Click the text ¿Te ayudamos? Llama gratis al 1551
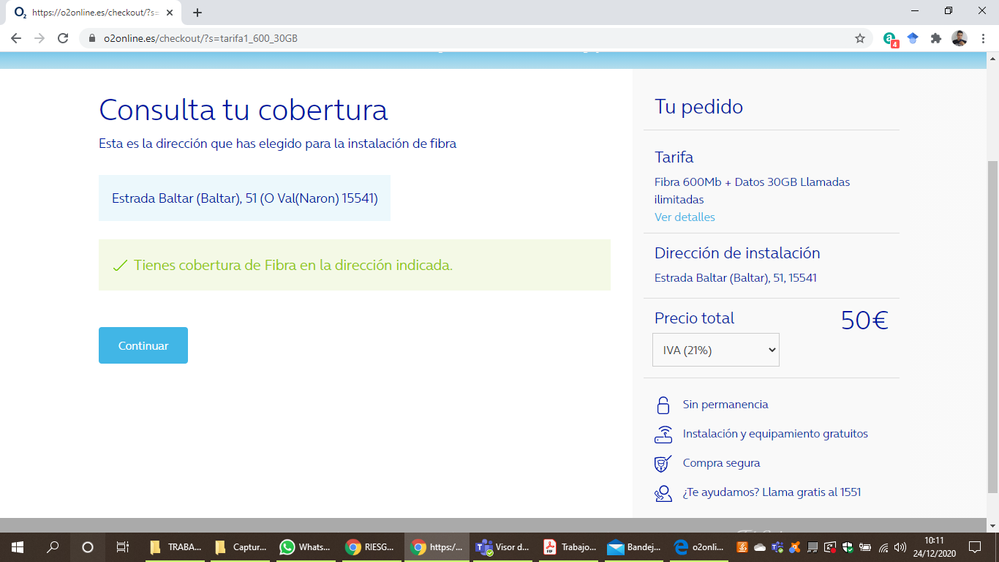999x562 pixels. point(772,492)
